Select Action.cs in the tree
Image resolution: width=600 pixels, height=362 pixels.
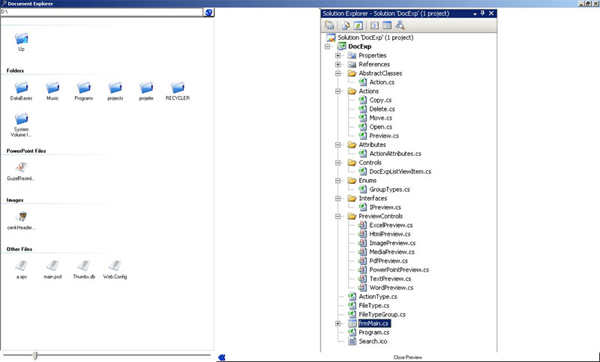[382, 82]
